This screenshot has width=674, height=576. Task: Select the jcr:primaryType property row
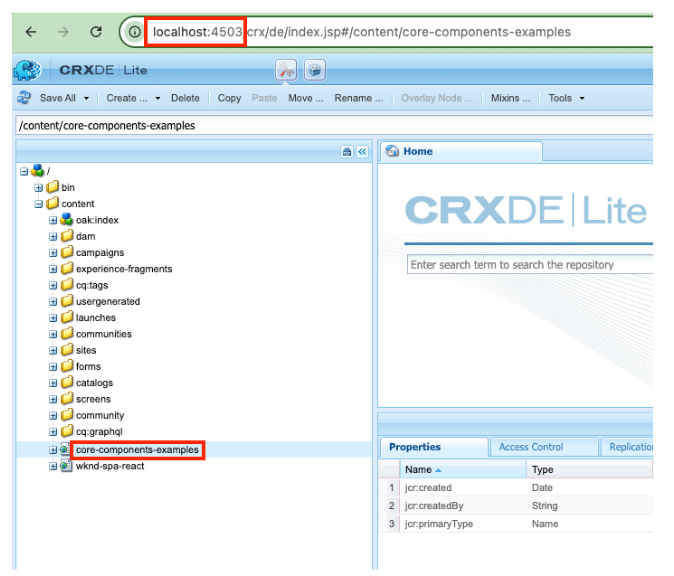coord(516,524)
